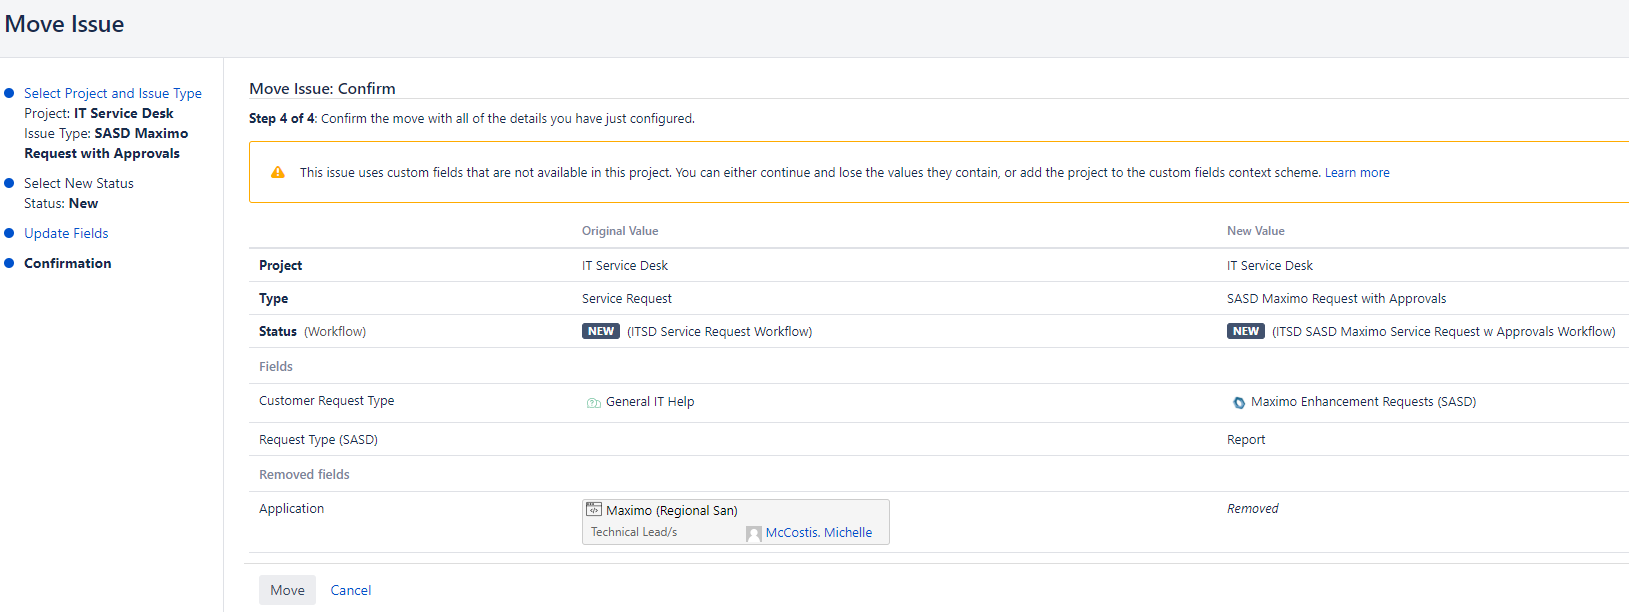1629x612 pixels.
Task: Click the Step 4 of 4 instruction text
Action: pyautogui.click(x=472, y=118)
